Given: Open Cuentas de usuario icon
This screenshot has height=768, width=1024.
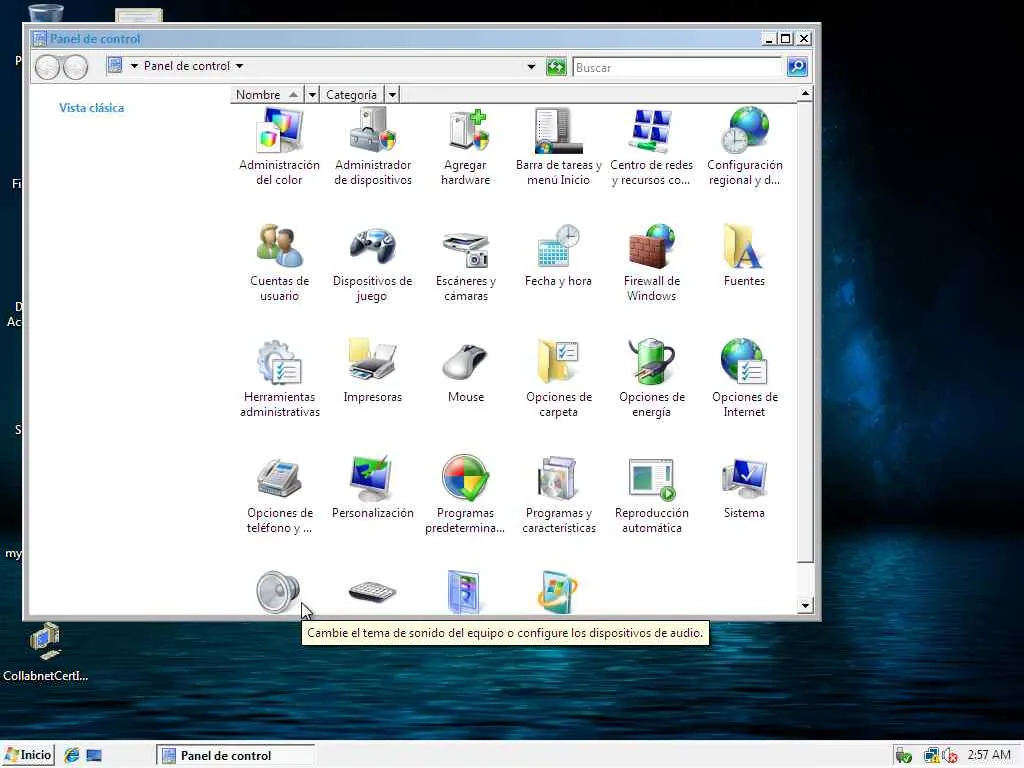Looking at the screenshot, I should [x=280, y=247].
